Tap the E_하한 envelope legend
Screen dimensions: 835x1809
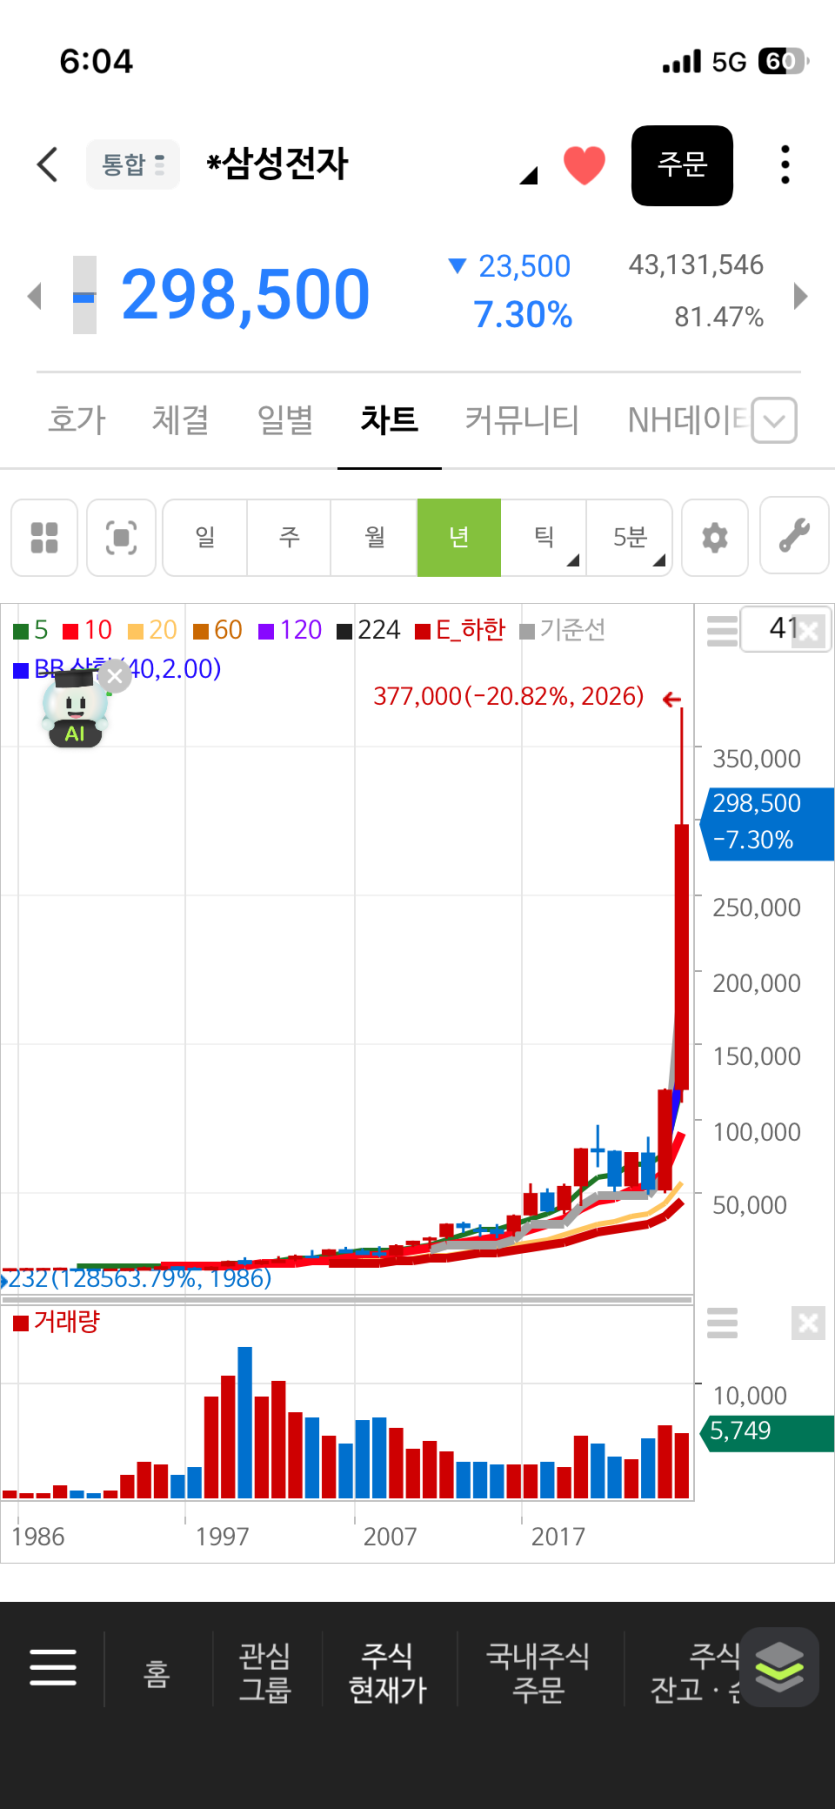click(460, 630)
